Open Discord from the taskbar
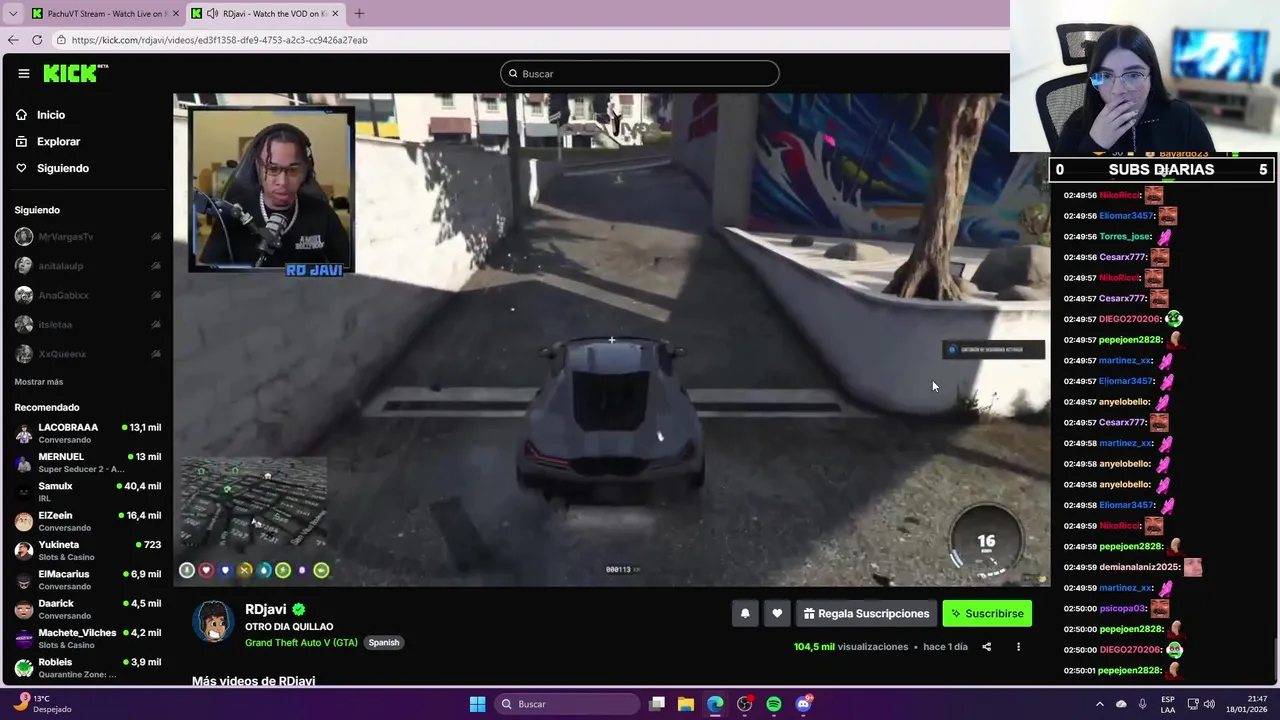1280x720 pixels. [803, 704]
